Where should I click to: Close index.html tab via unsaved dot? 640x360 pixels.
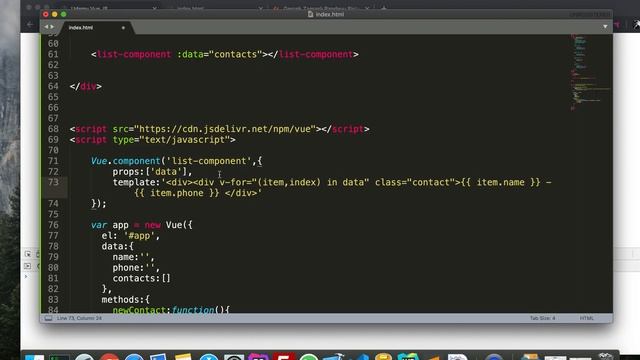pos(123,28)
